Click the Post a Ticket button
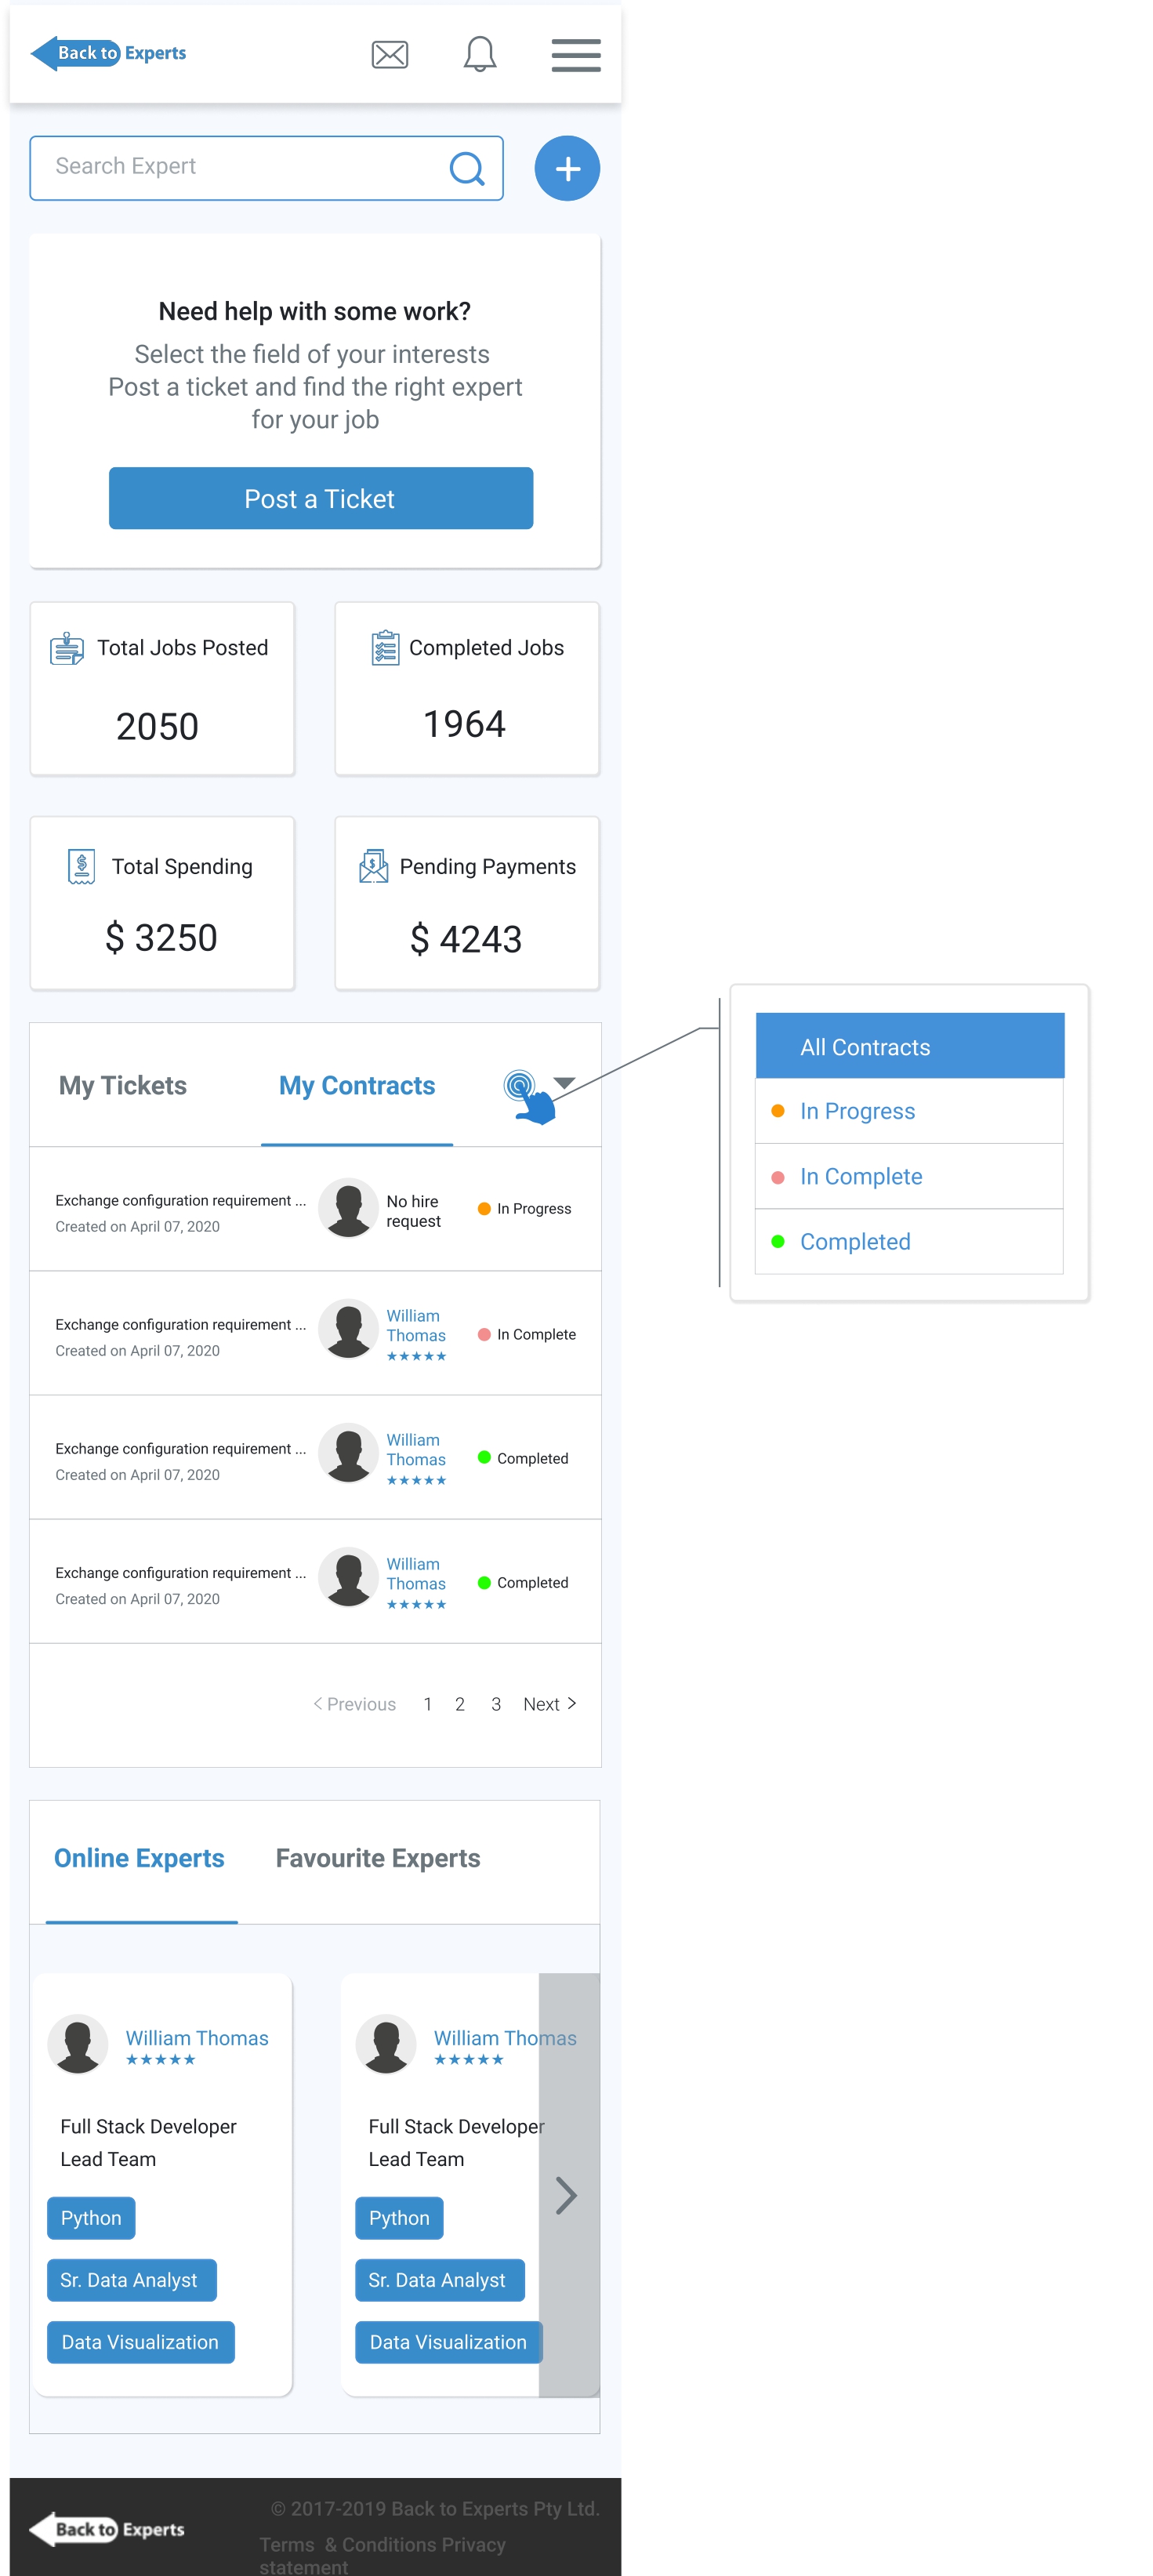Image resolution: width=1153 pixels, height=2576 pixels. pos(320,498)
